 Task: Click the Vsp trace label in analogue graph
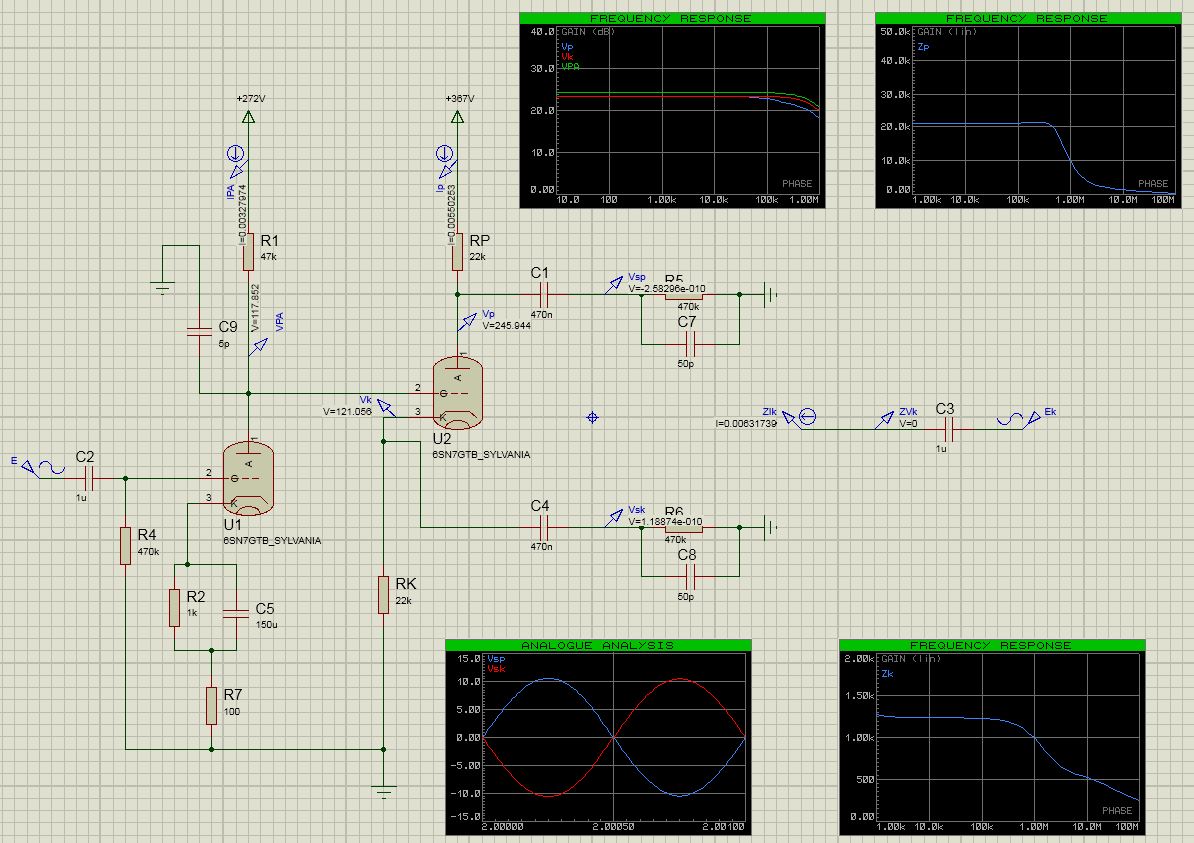pyautogui.click(x=496, y=659)
